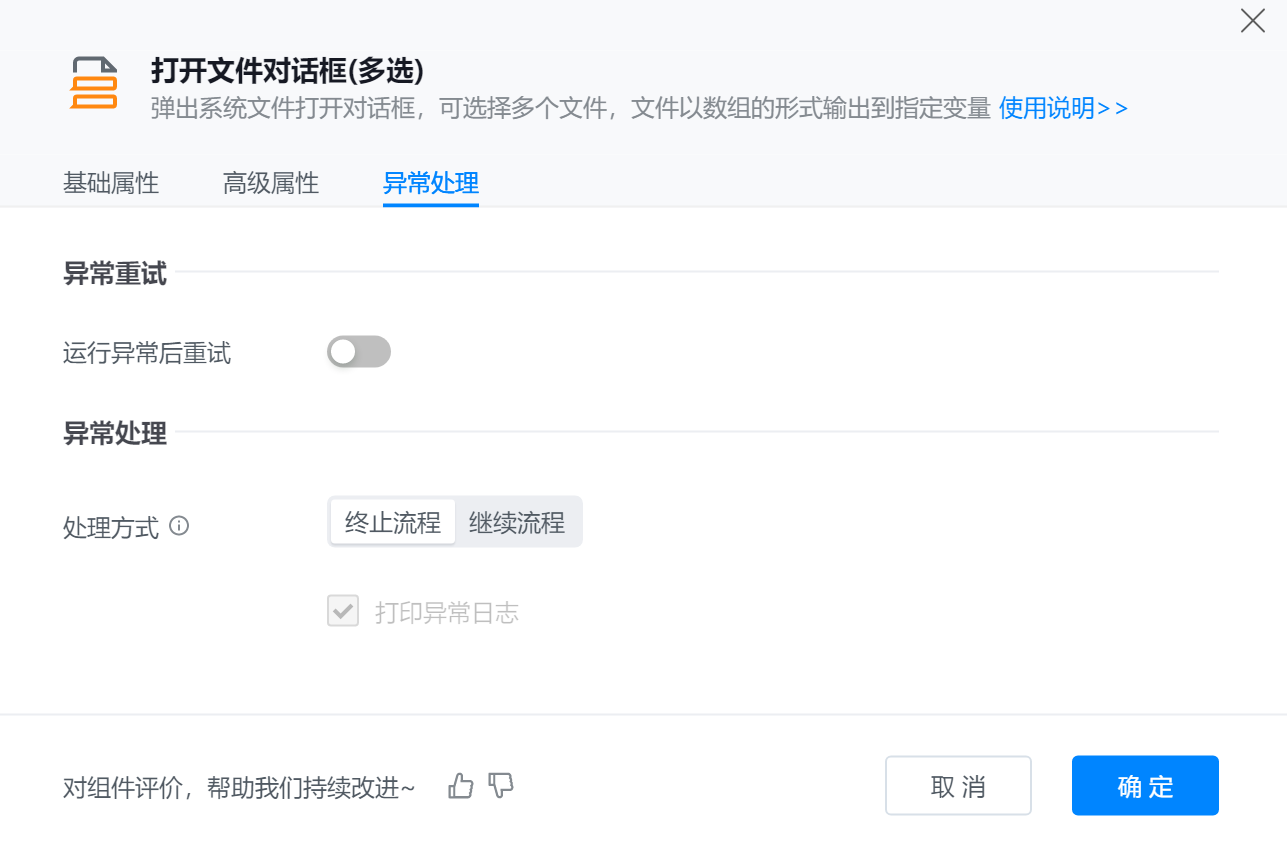Viewport: 1287px width, 843px height.
Task: Select the 继续流程 handling option
Action: click(517, 522)
